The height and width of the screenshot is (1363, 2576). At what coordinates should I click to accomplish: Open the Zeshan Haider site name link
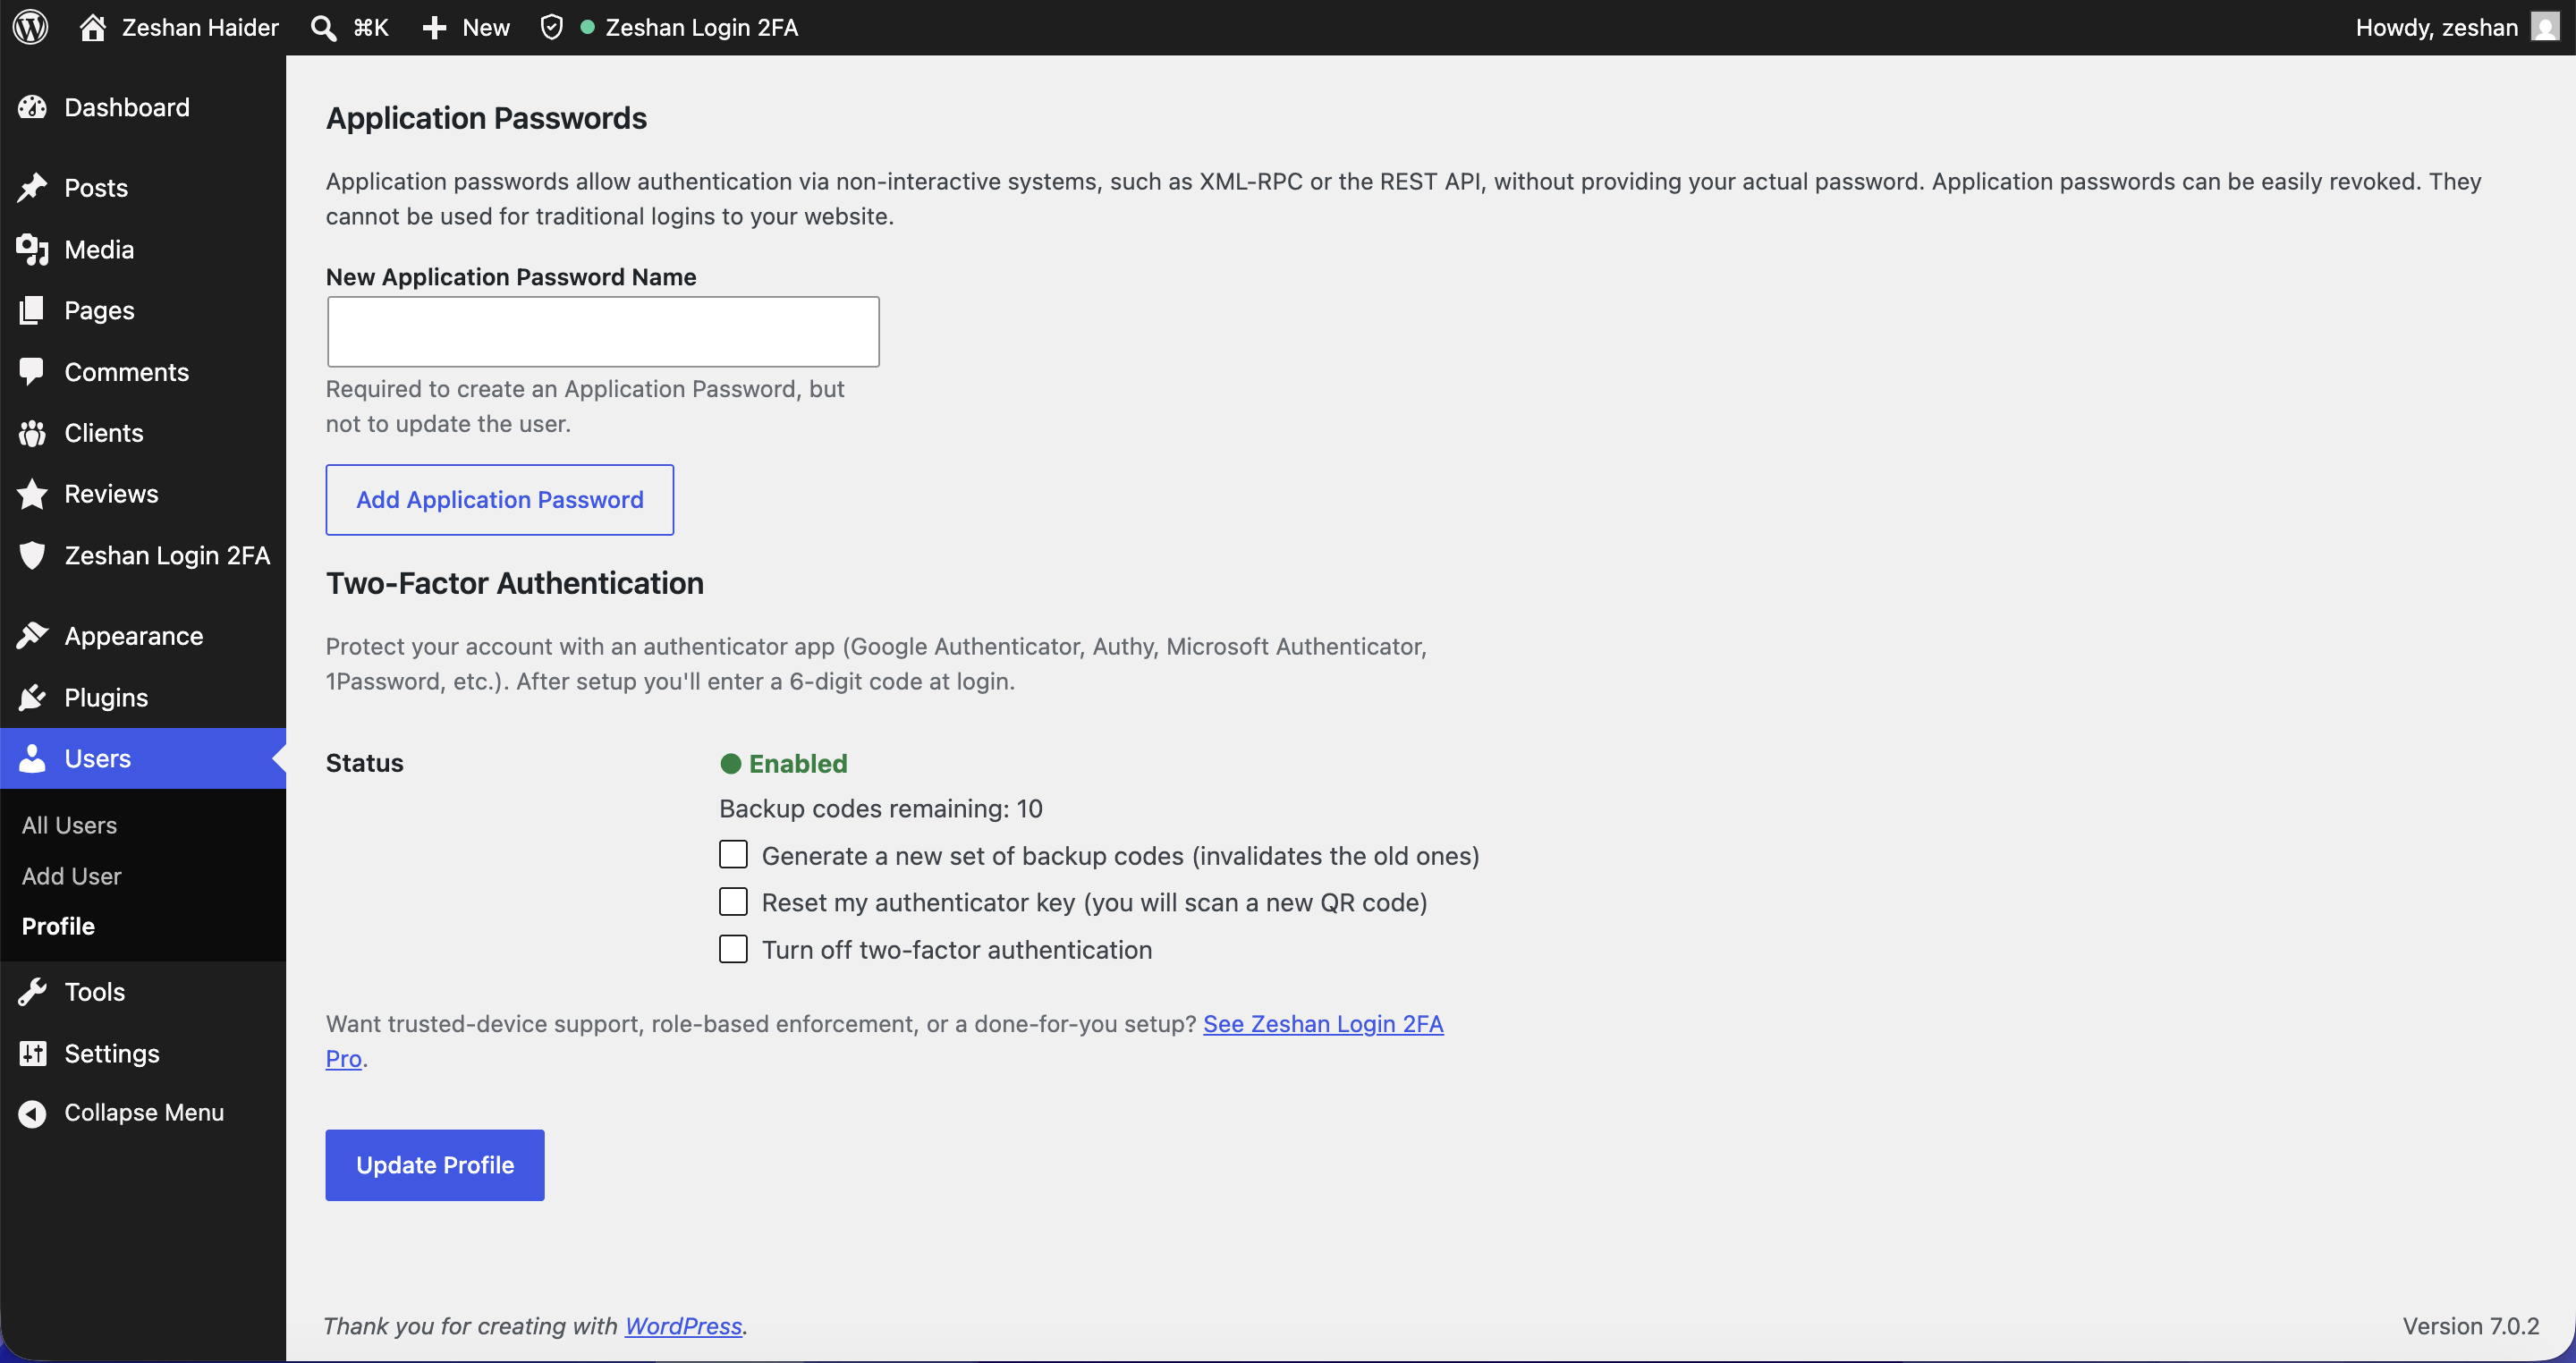[200, 27]
